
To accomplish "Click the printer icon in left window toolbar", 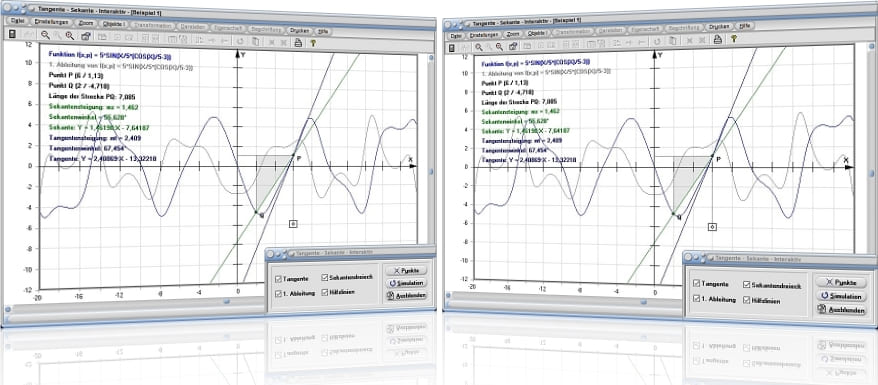I will coord(298,42).
